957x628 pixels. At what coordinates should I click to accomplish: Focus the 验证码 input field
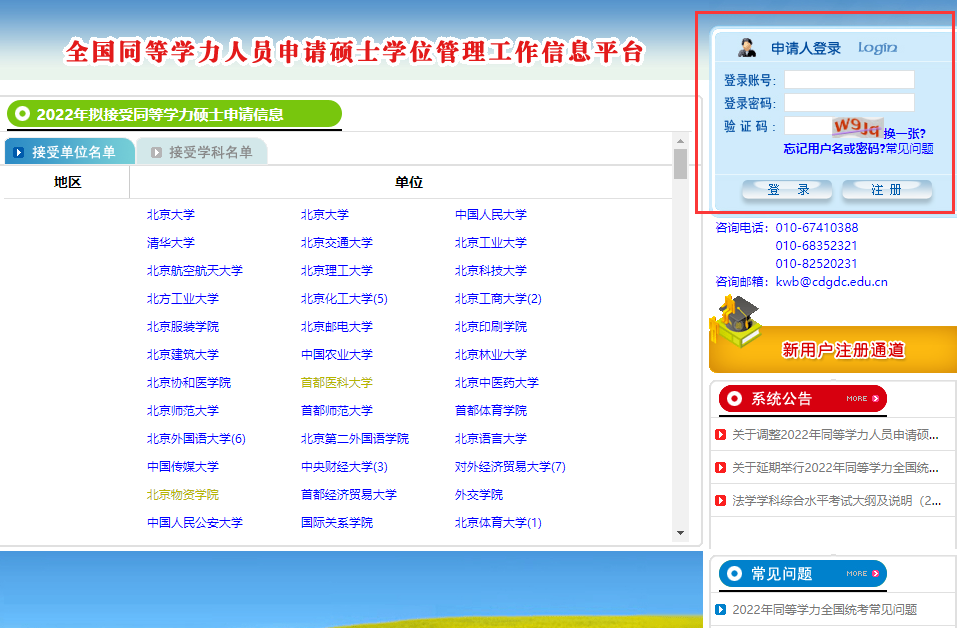click(x=808, y=126)
